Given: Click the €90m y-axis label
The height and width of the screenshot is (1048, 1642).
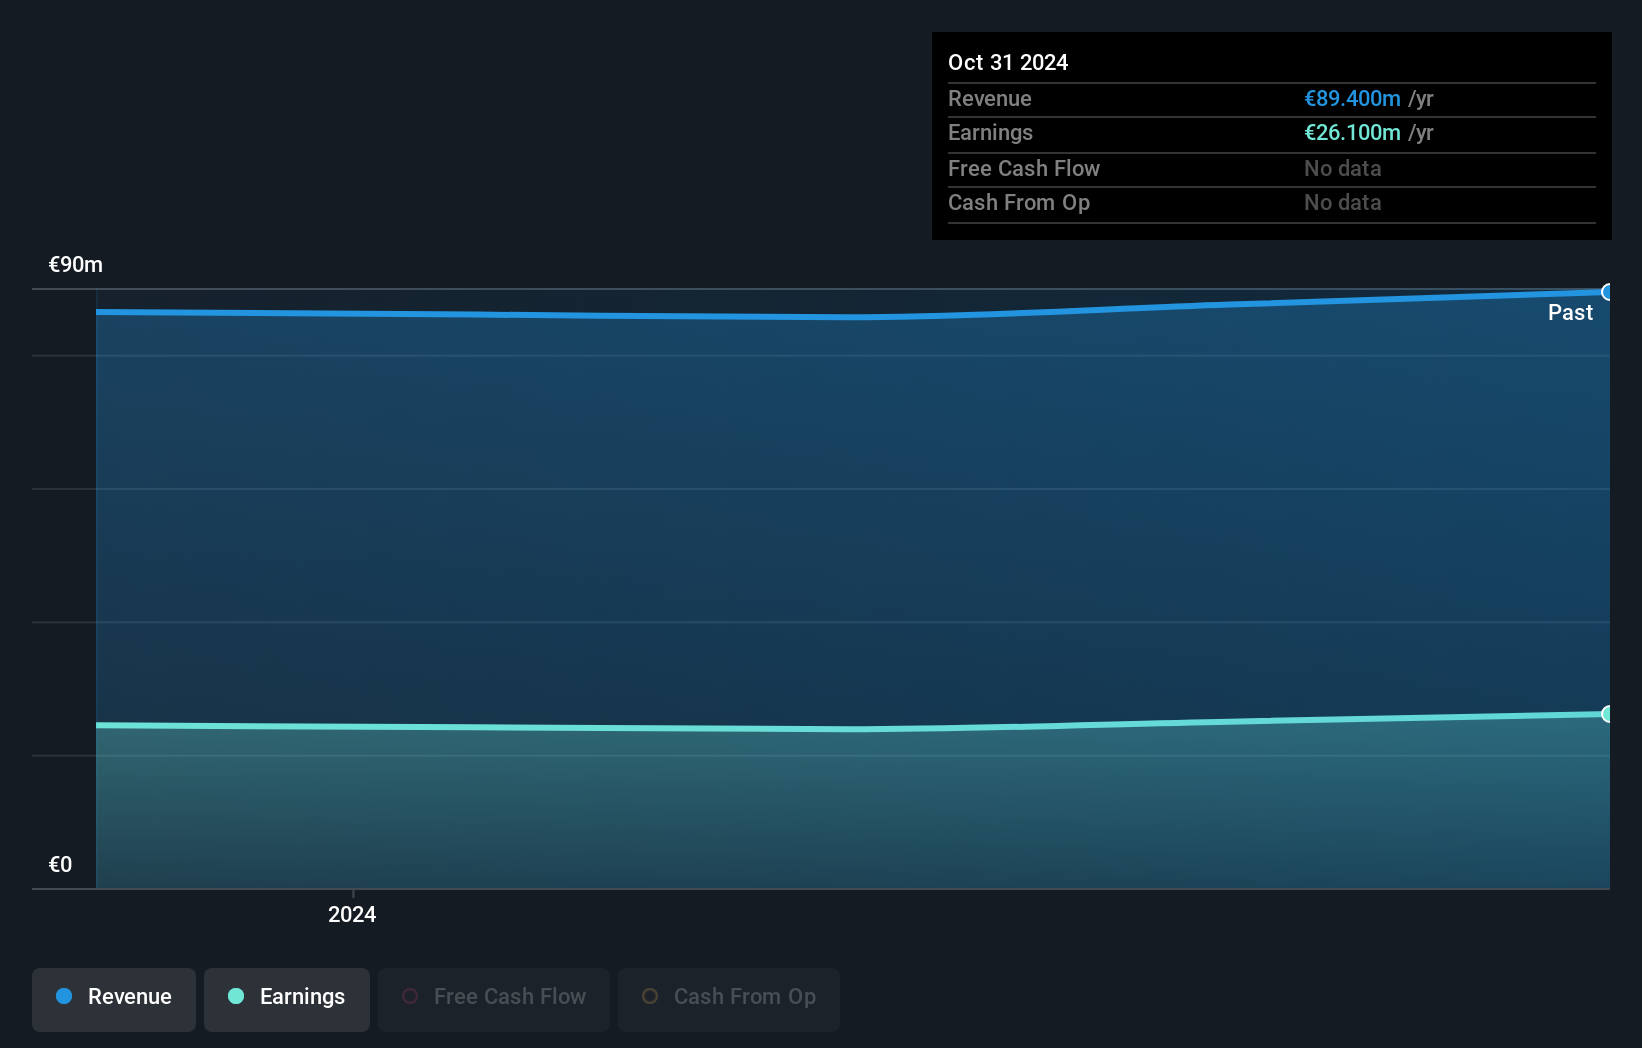Looking at the screenshot, I should 76,265.
